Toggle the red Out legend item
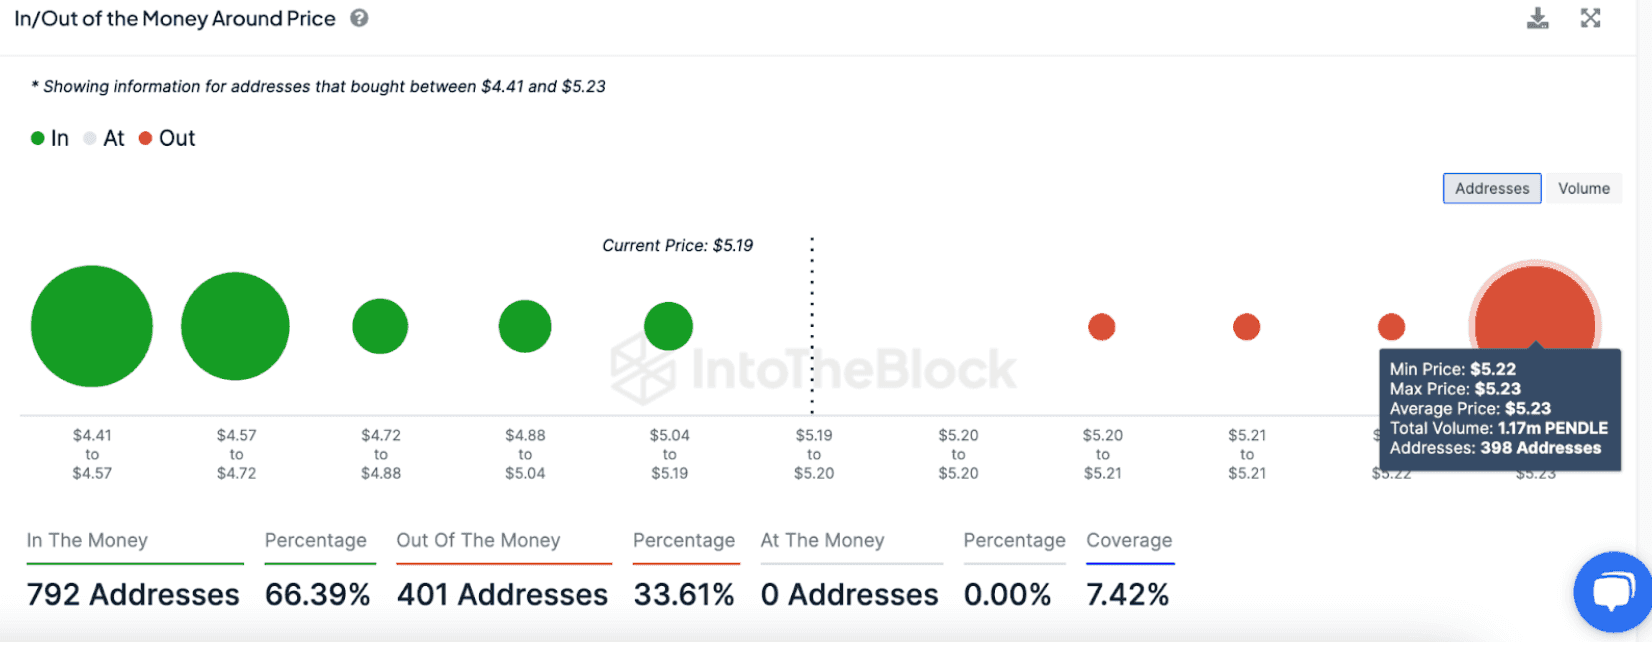 167,138
